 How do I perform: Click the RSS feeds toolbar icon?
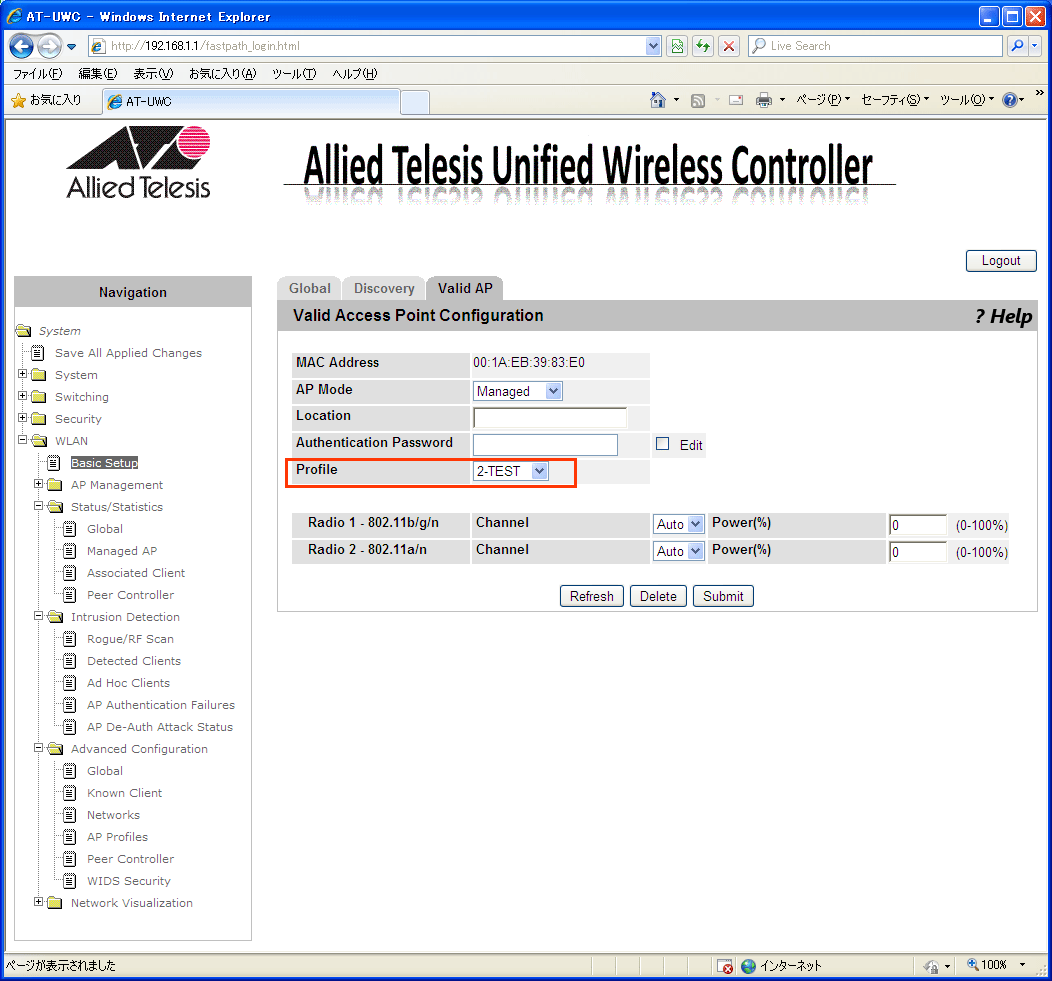pos(698,101)
